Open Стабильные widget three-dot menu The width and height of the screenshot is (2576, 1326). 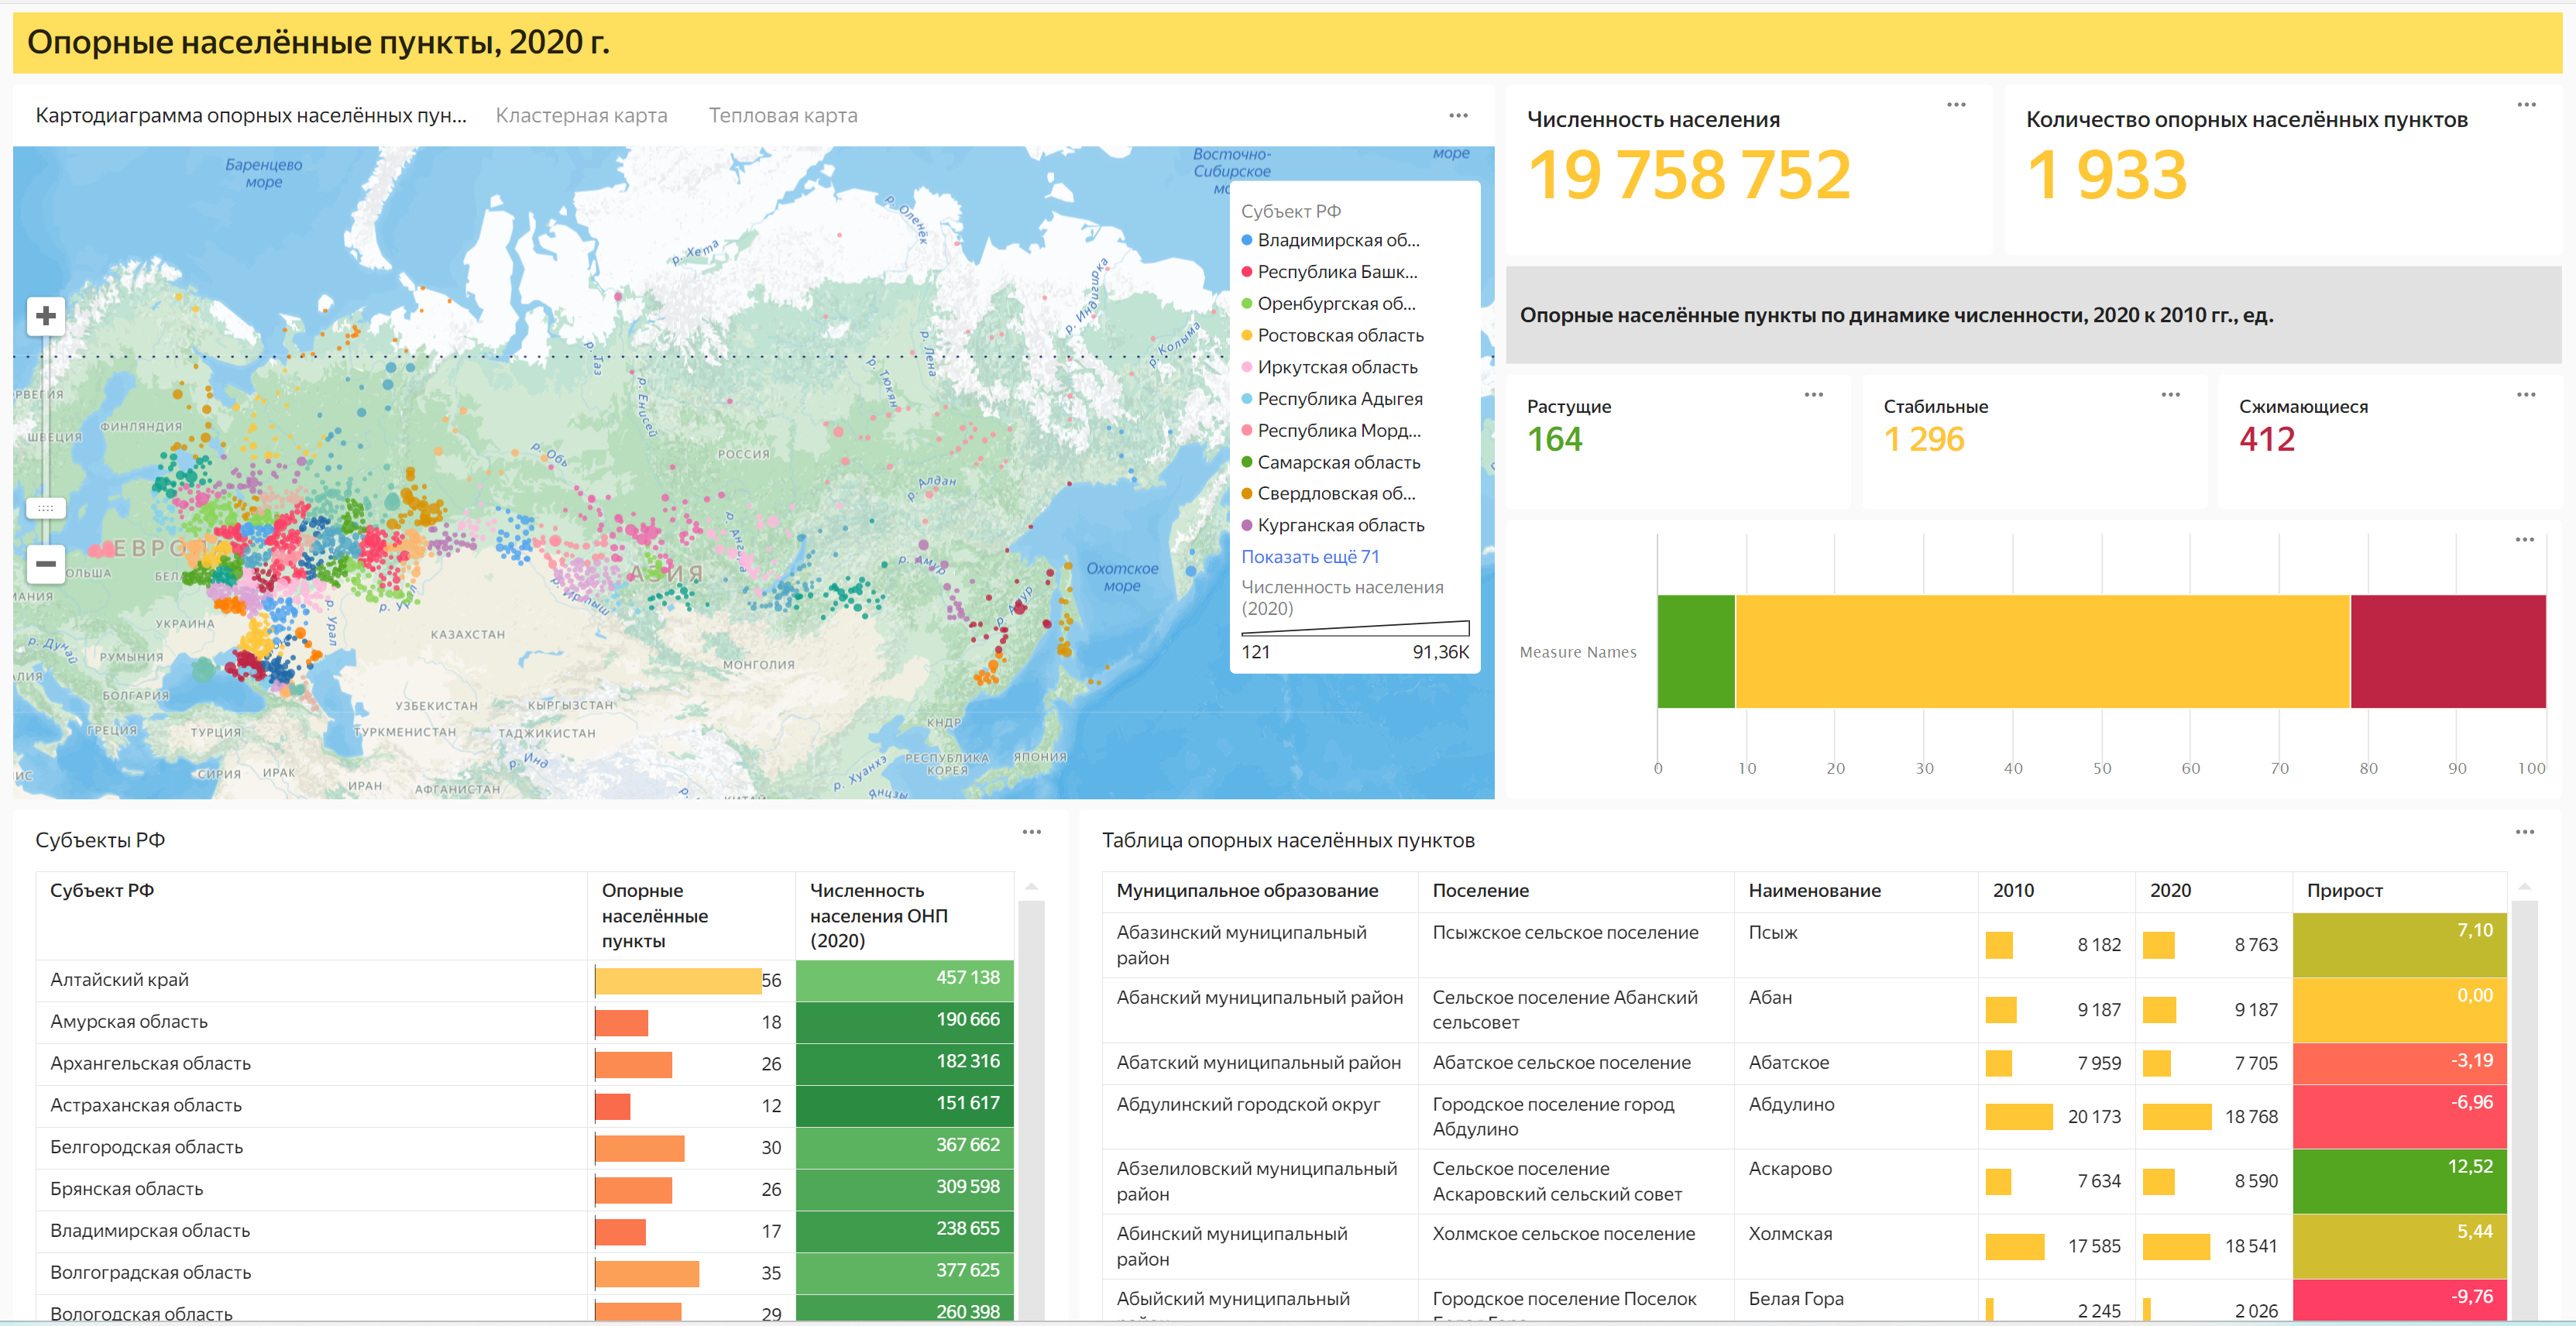[2170, 395]
